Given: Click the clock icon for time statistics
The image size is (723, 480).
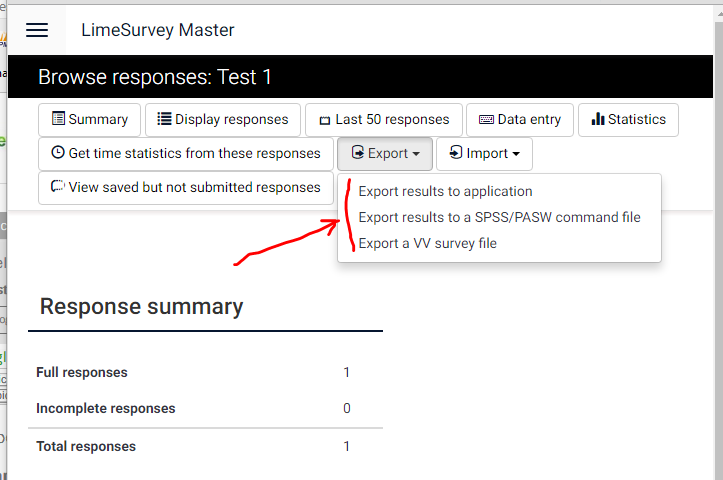Looking at the screenshot, I should point(58,153).
